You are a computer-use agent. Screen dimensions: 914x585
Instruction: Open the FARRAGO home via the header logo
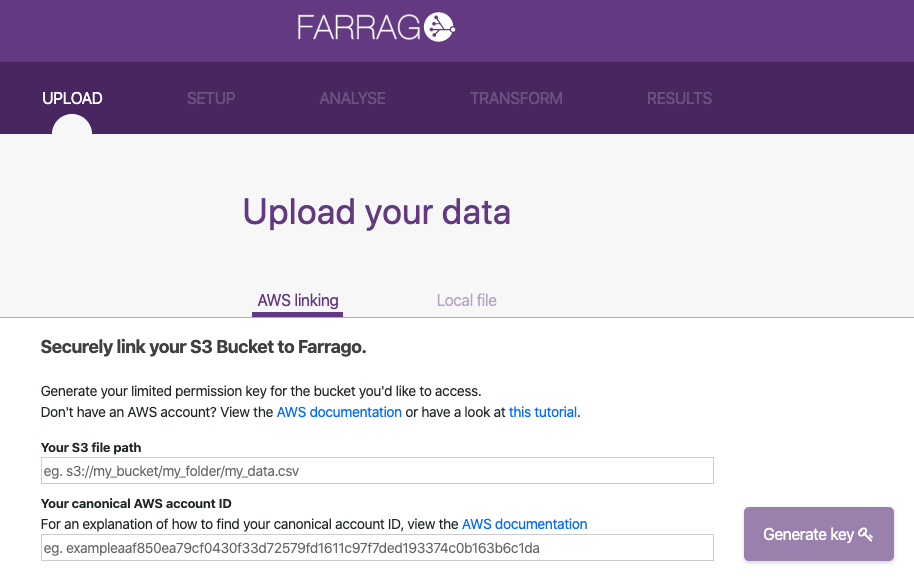click(x=375, y=26)
